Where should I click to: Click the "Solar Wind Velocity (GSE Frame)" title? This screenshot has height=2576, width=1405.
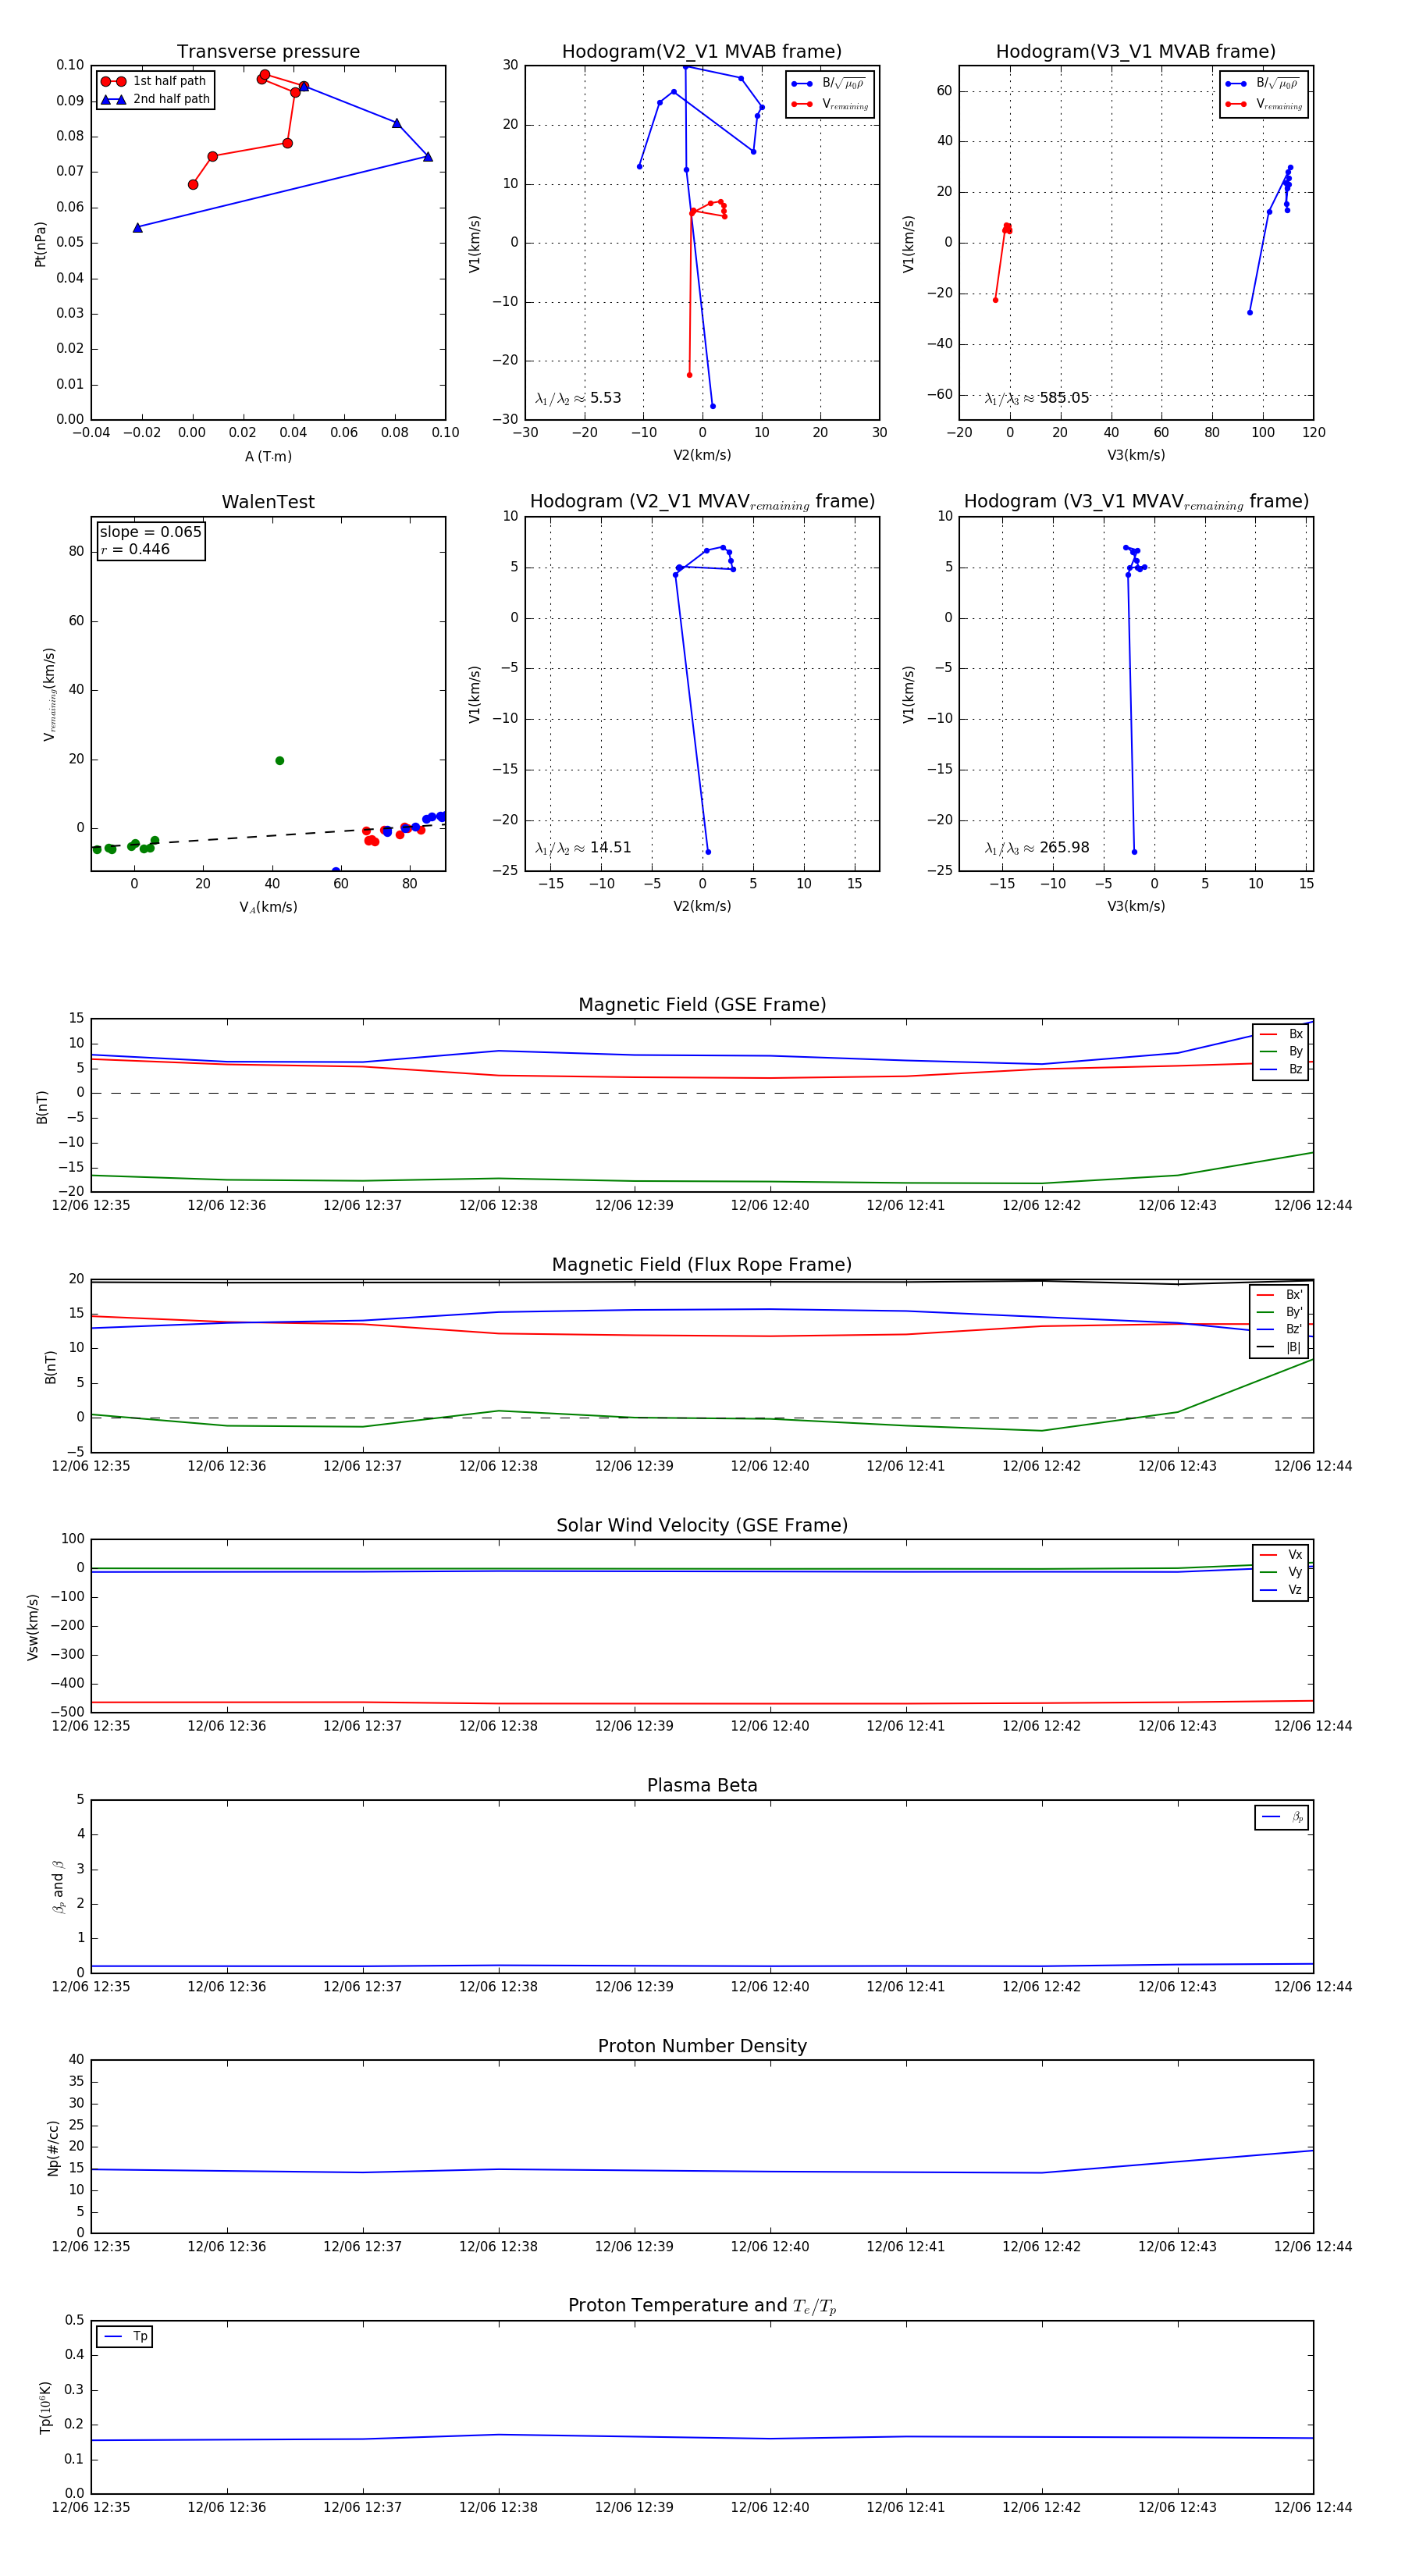pyautogui.click(x=702, y=1526)
